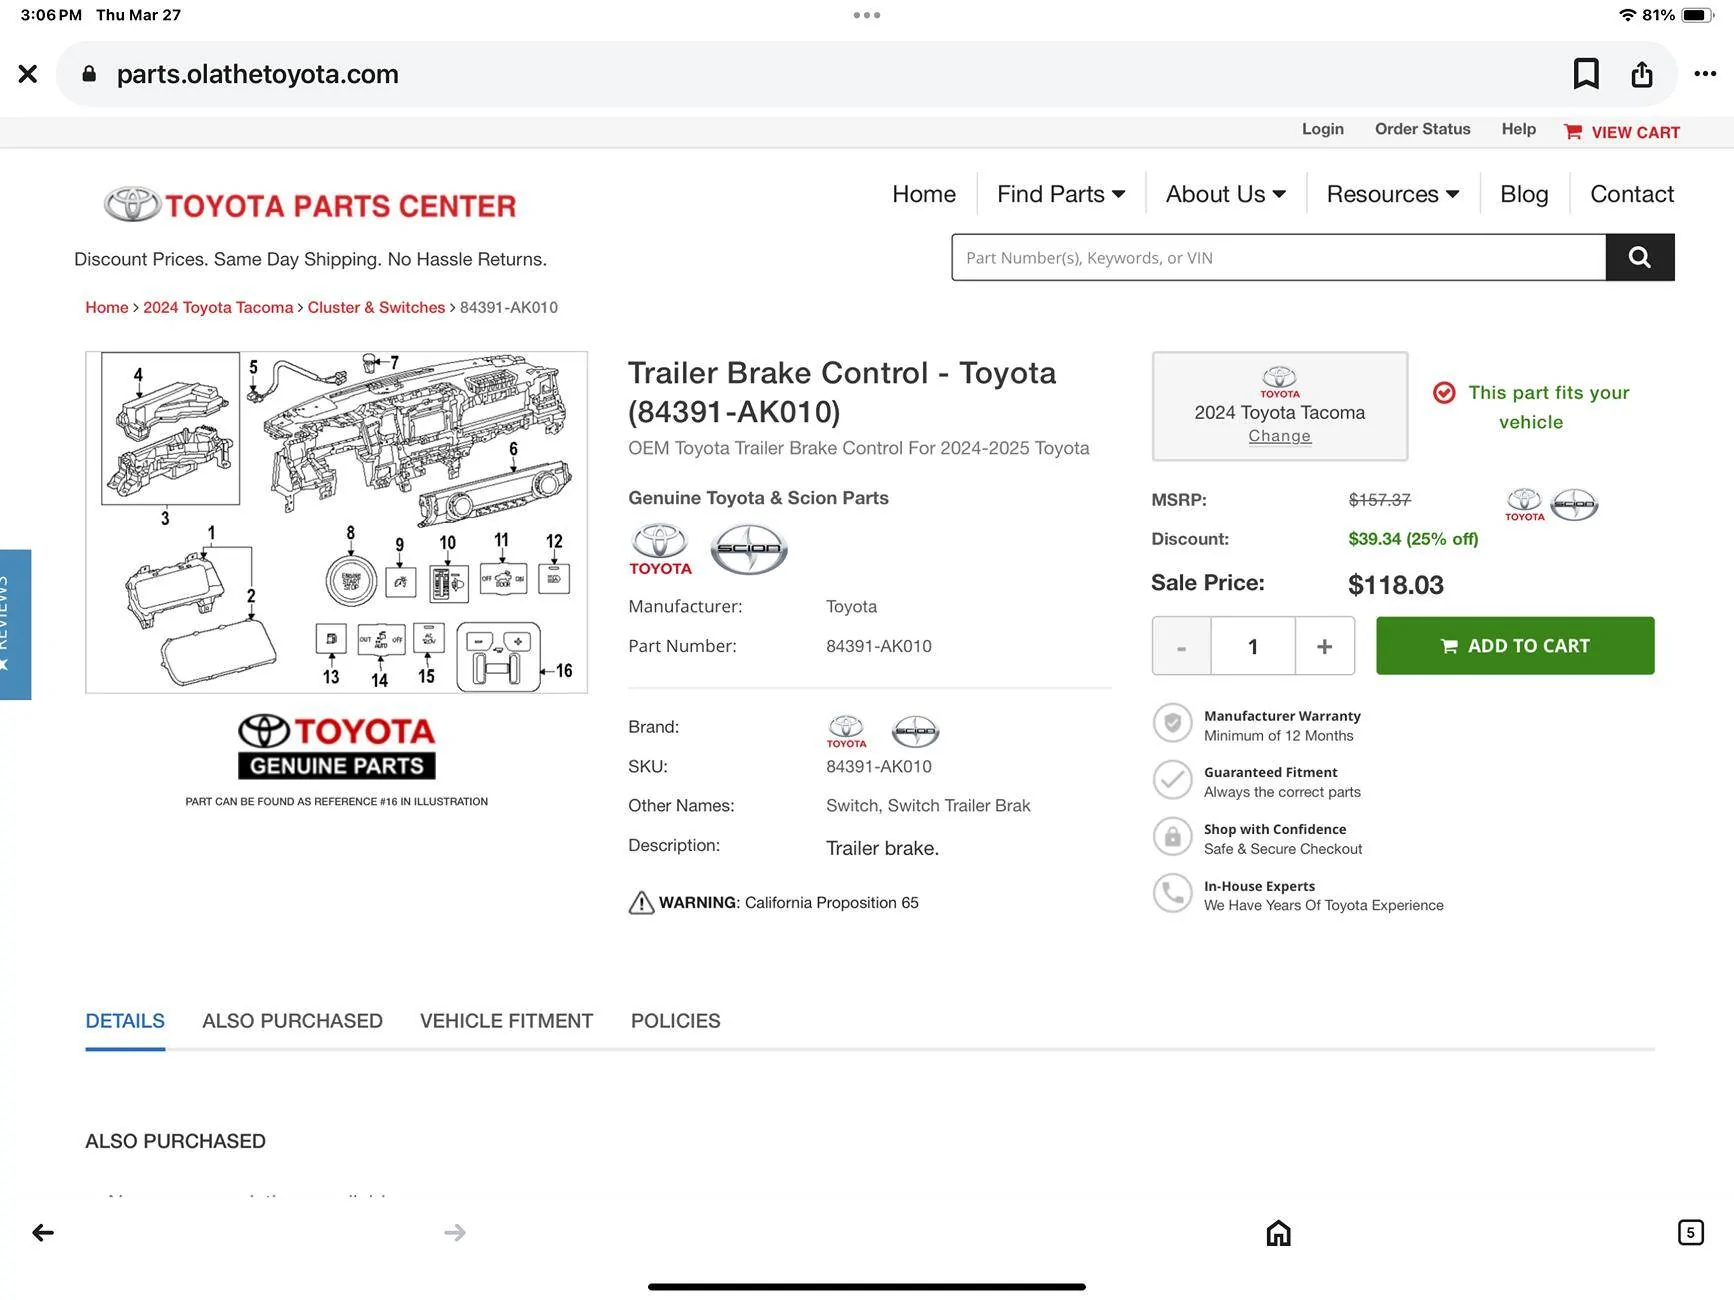Click the Wi-Fi status icon

point(1627,15)
